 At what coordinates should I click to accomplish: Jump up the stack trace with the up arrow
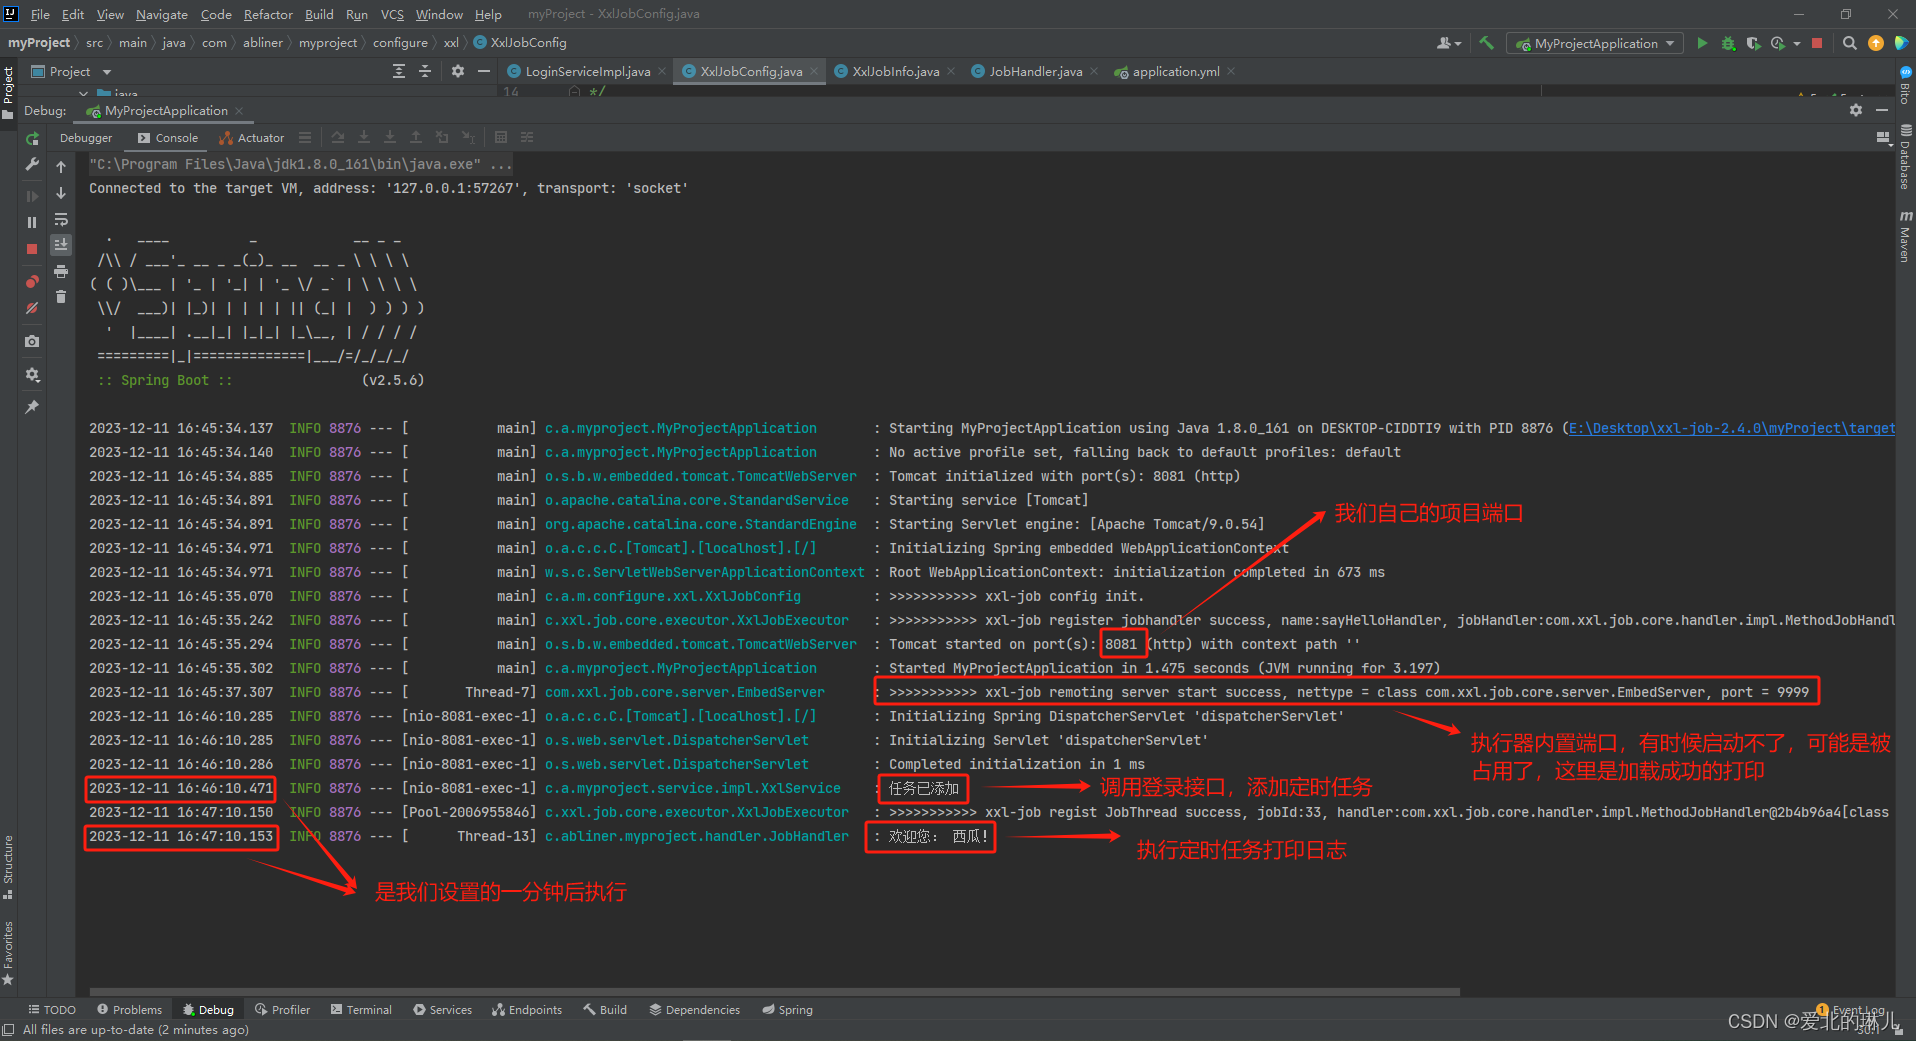pos(61,167)
